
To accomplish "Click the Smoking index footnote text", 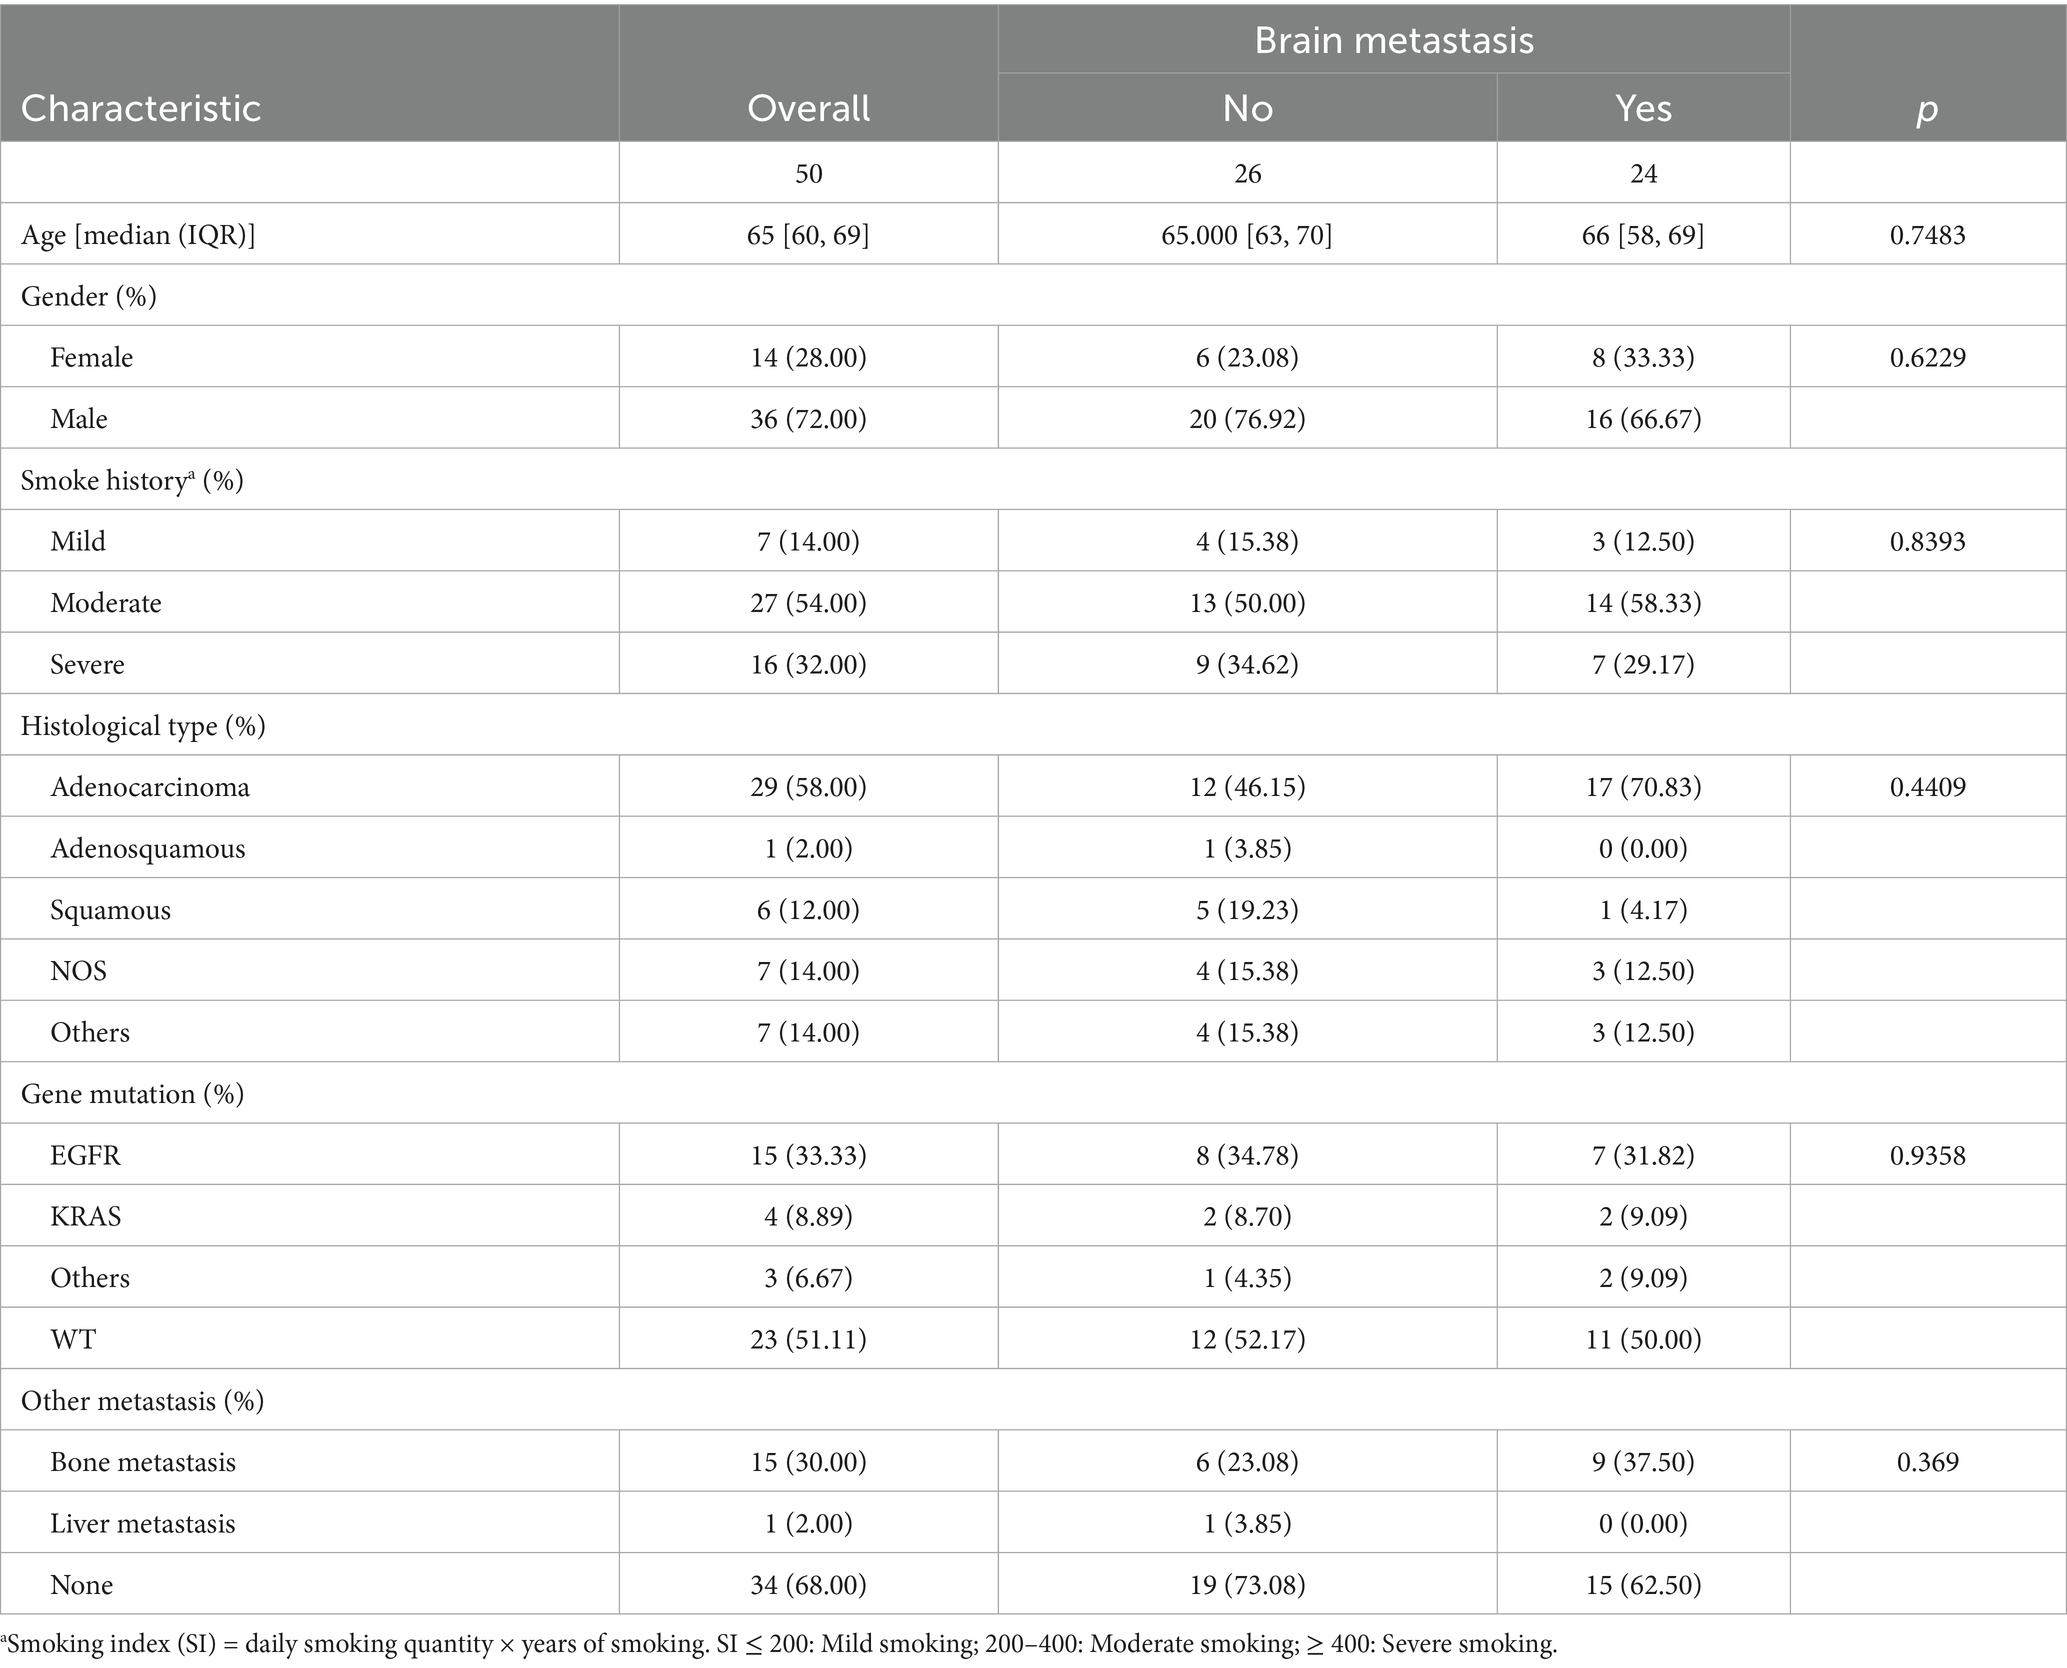I will (x=780, y=1645).
